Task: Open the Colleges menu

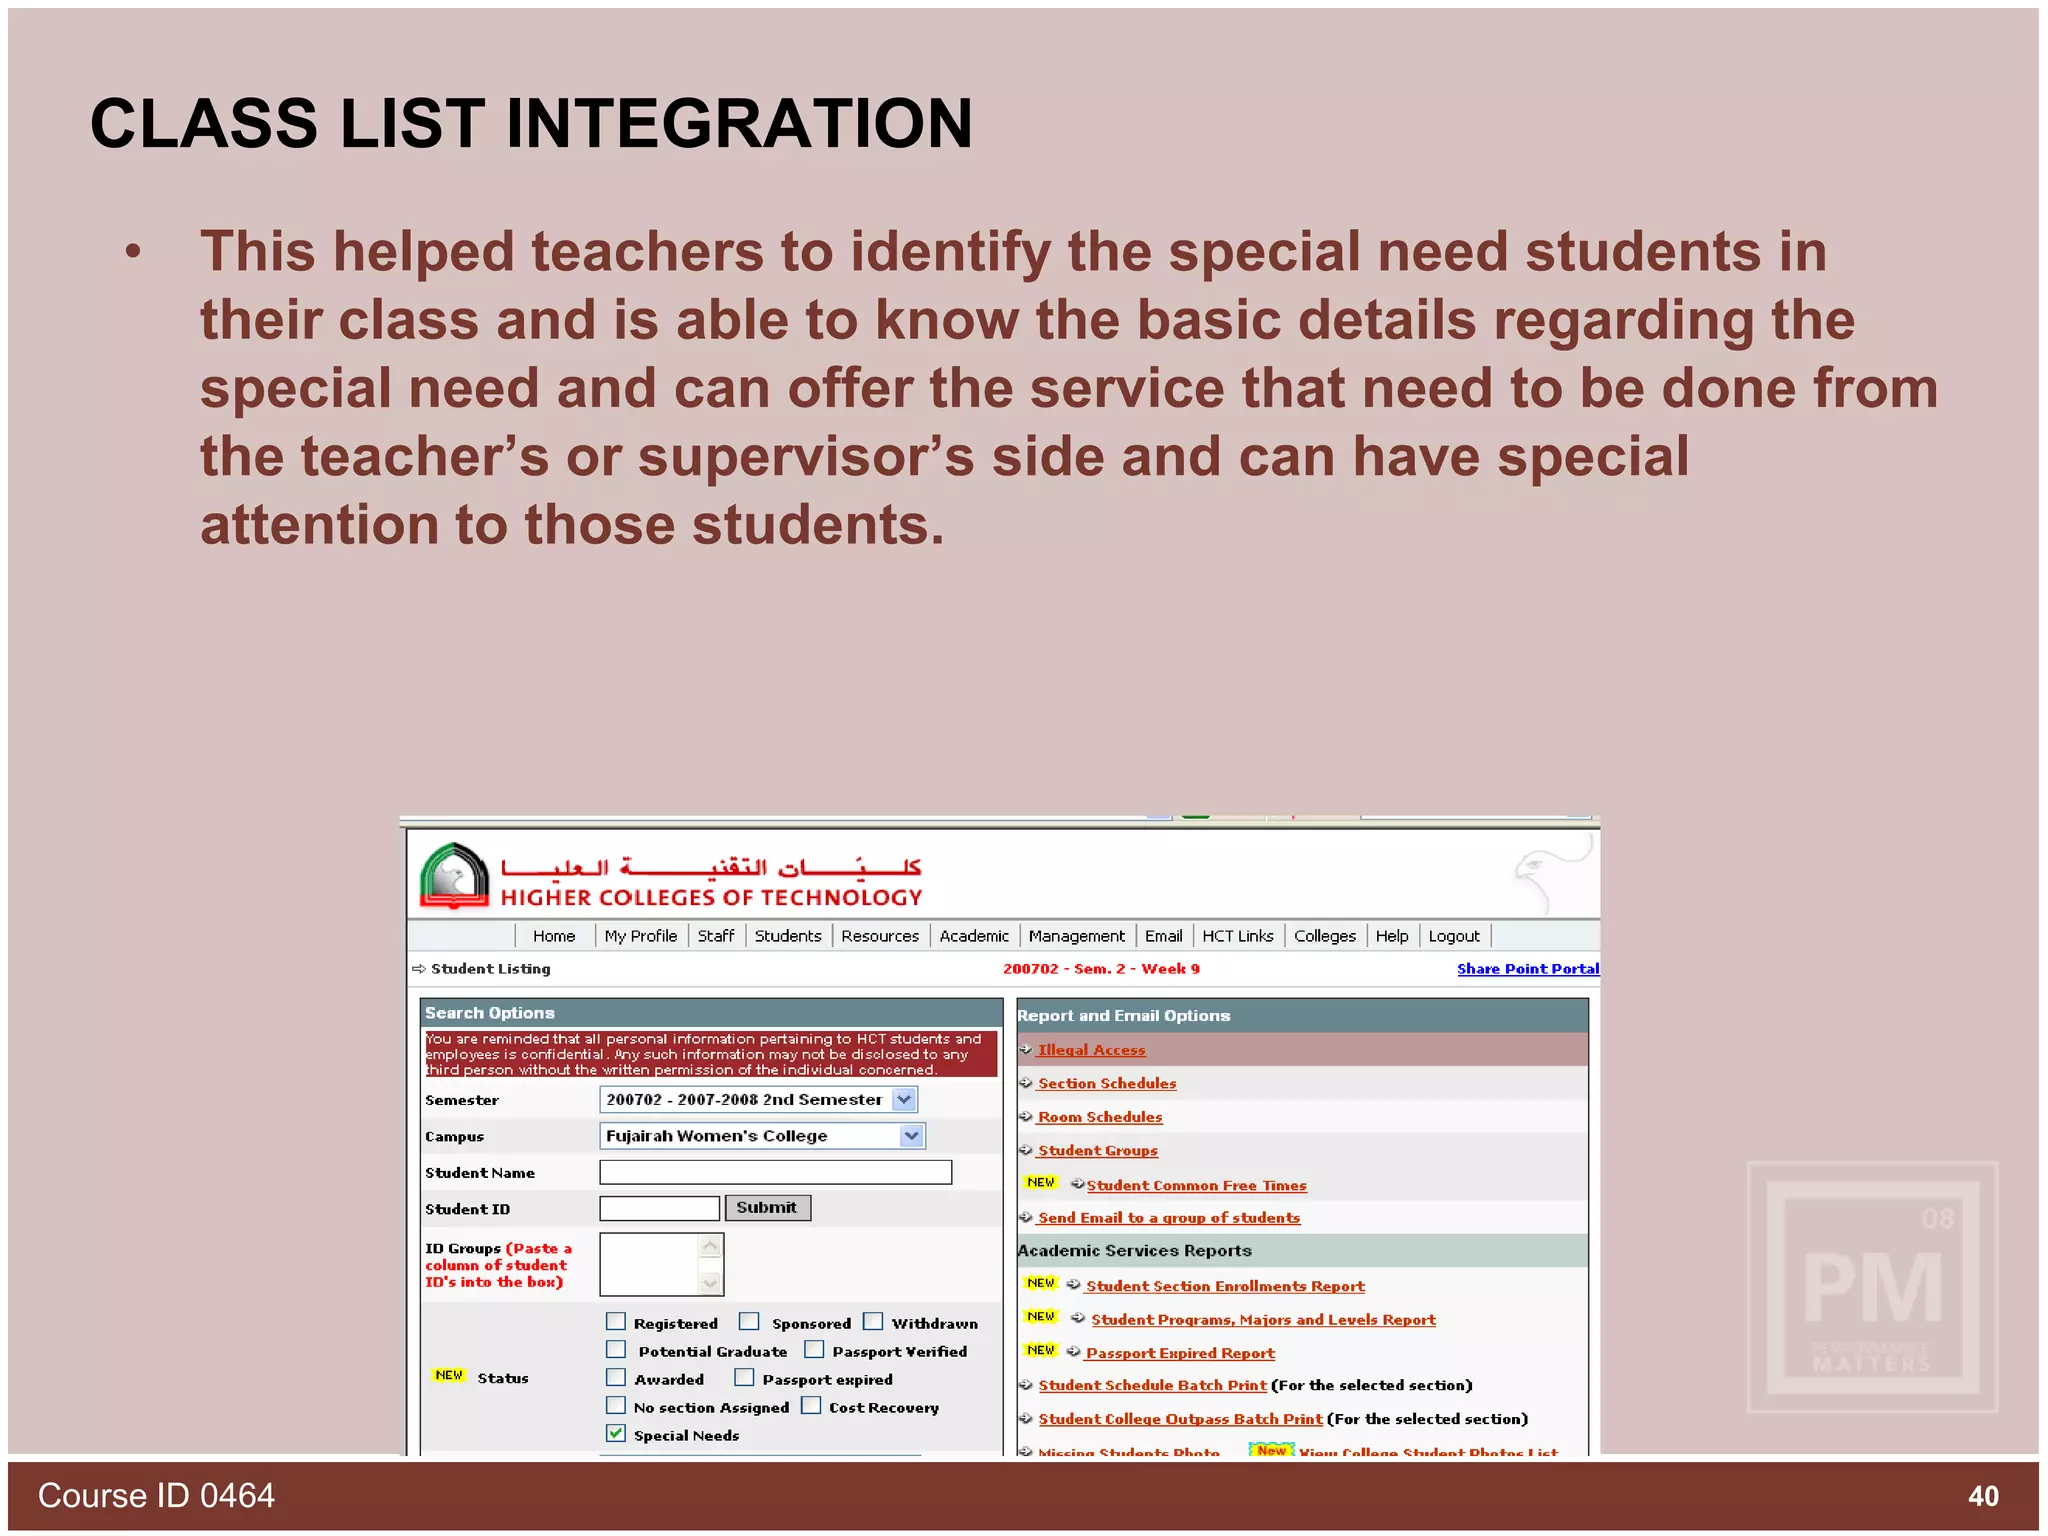Action: point(1325,936)
